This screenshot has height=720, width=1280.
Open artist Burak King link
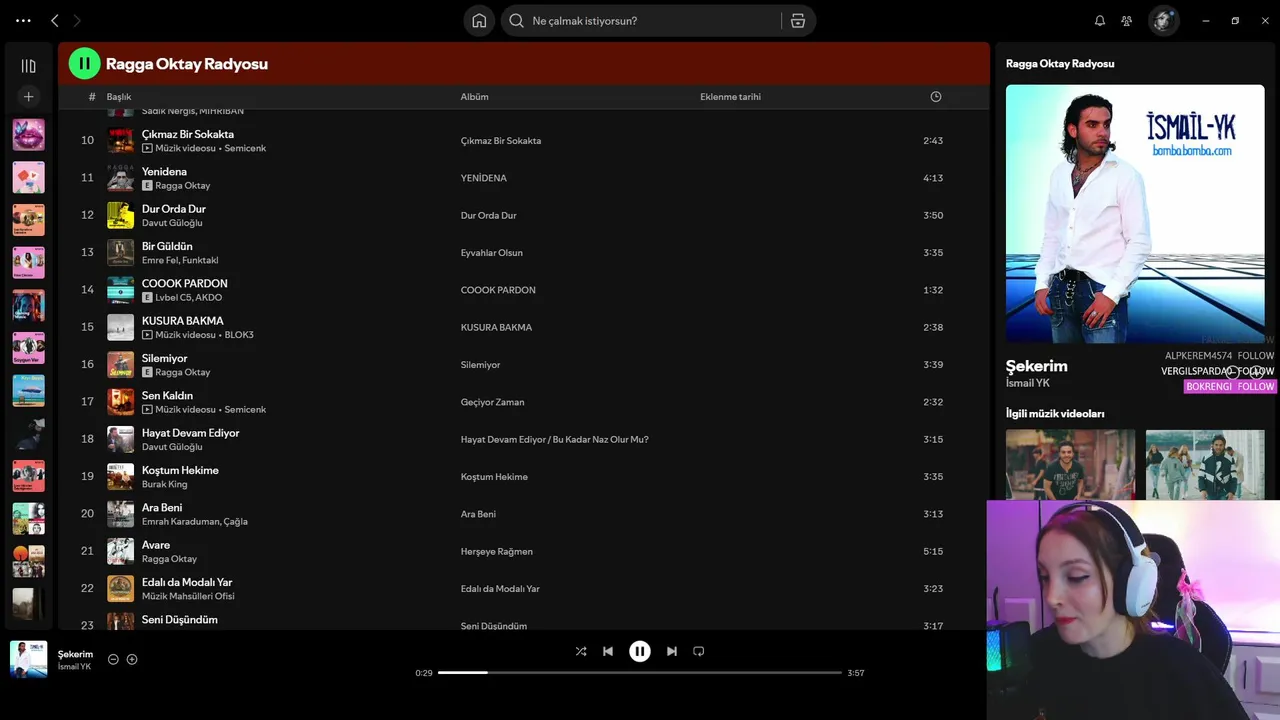[164, 484]
